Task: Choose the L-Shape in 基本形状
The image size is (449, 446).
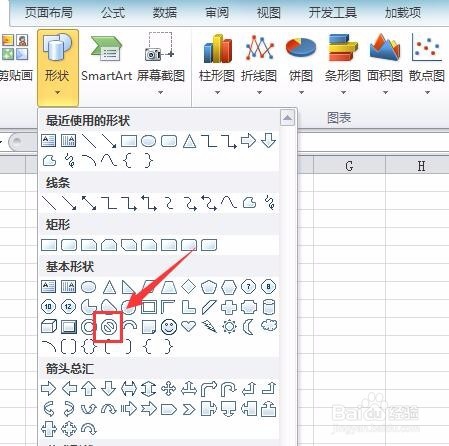Action: [x=189, y=307]
